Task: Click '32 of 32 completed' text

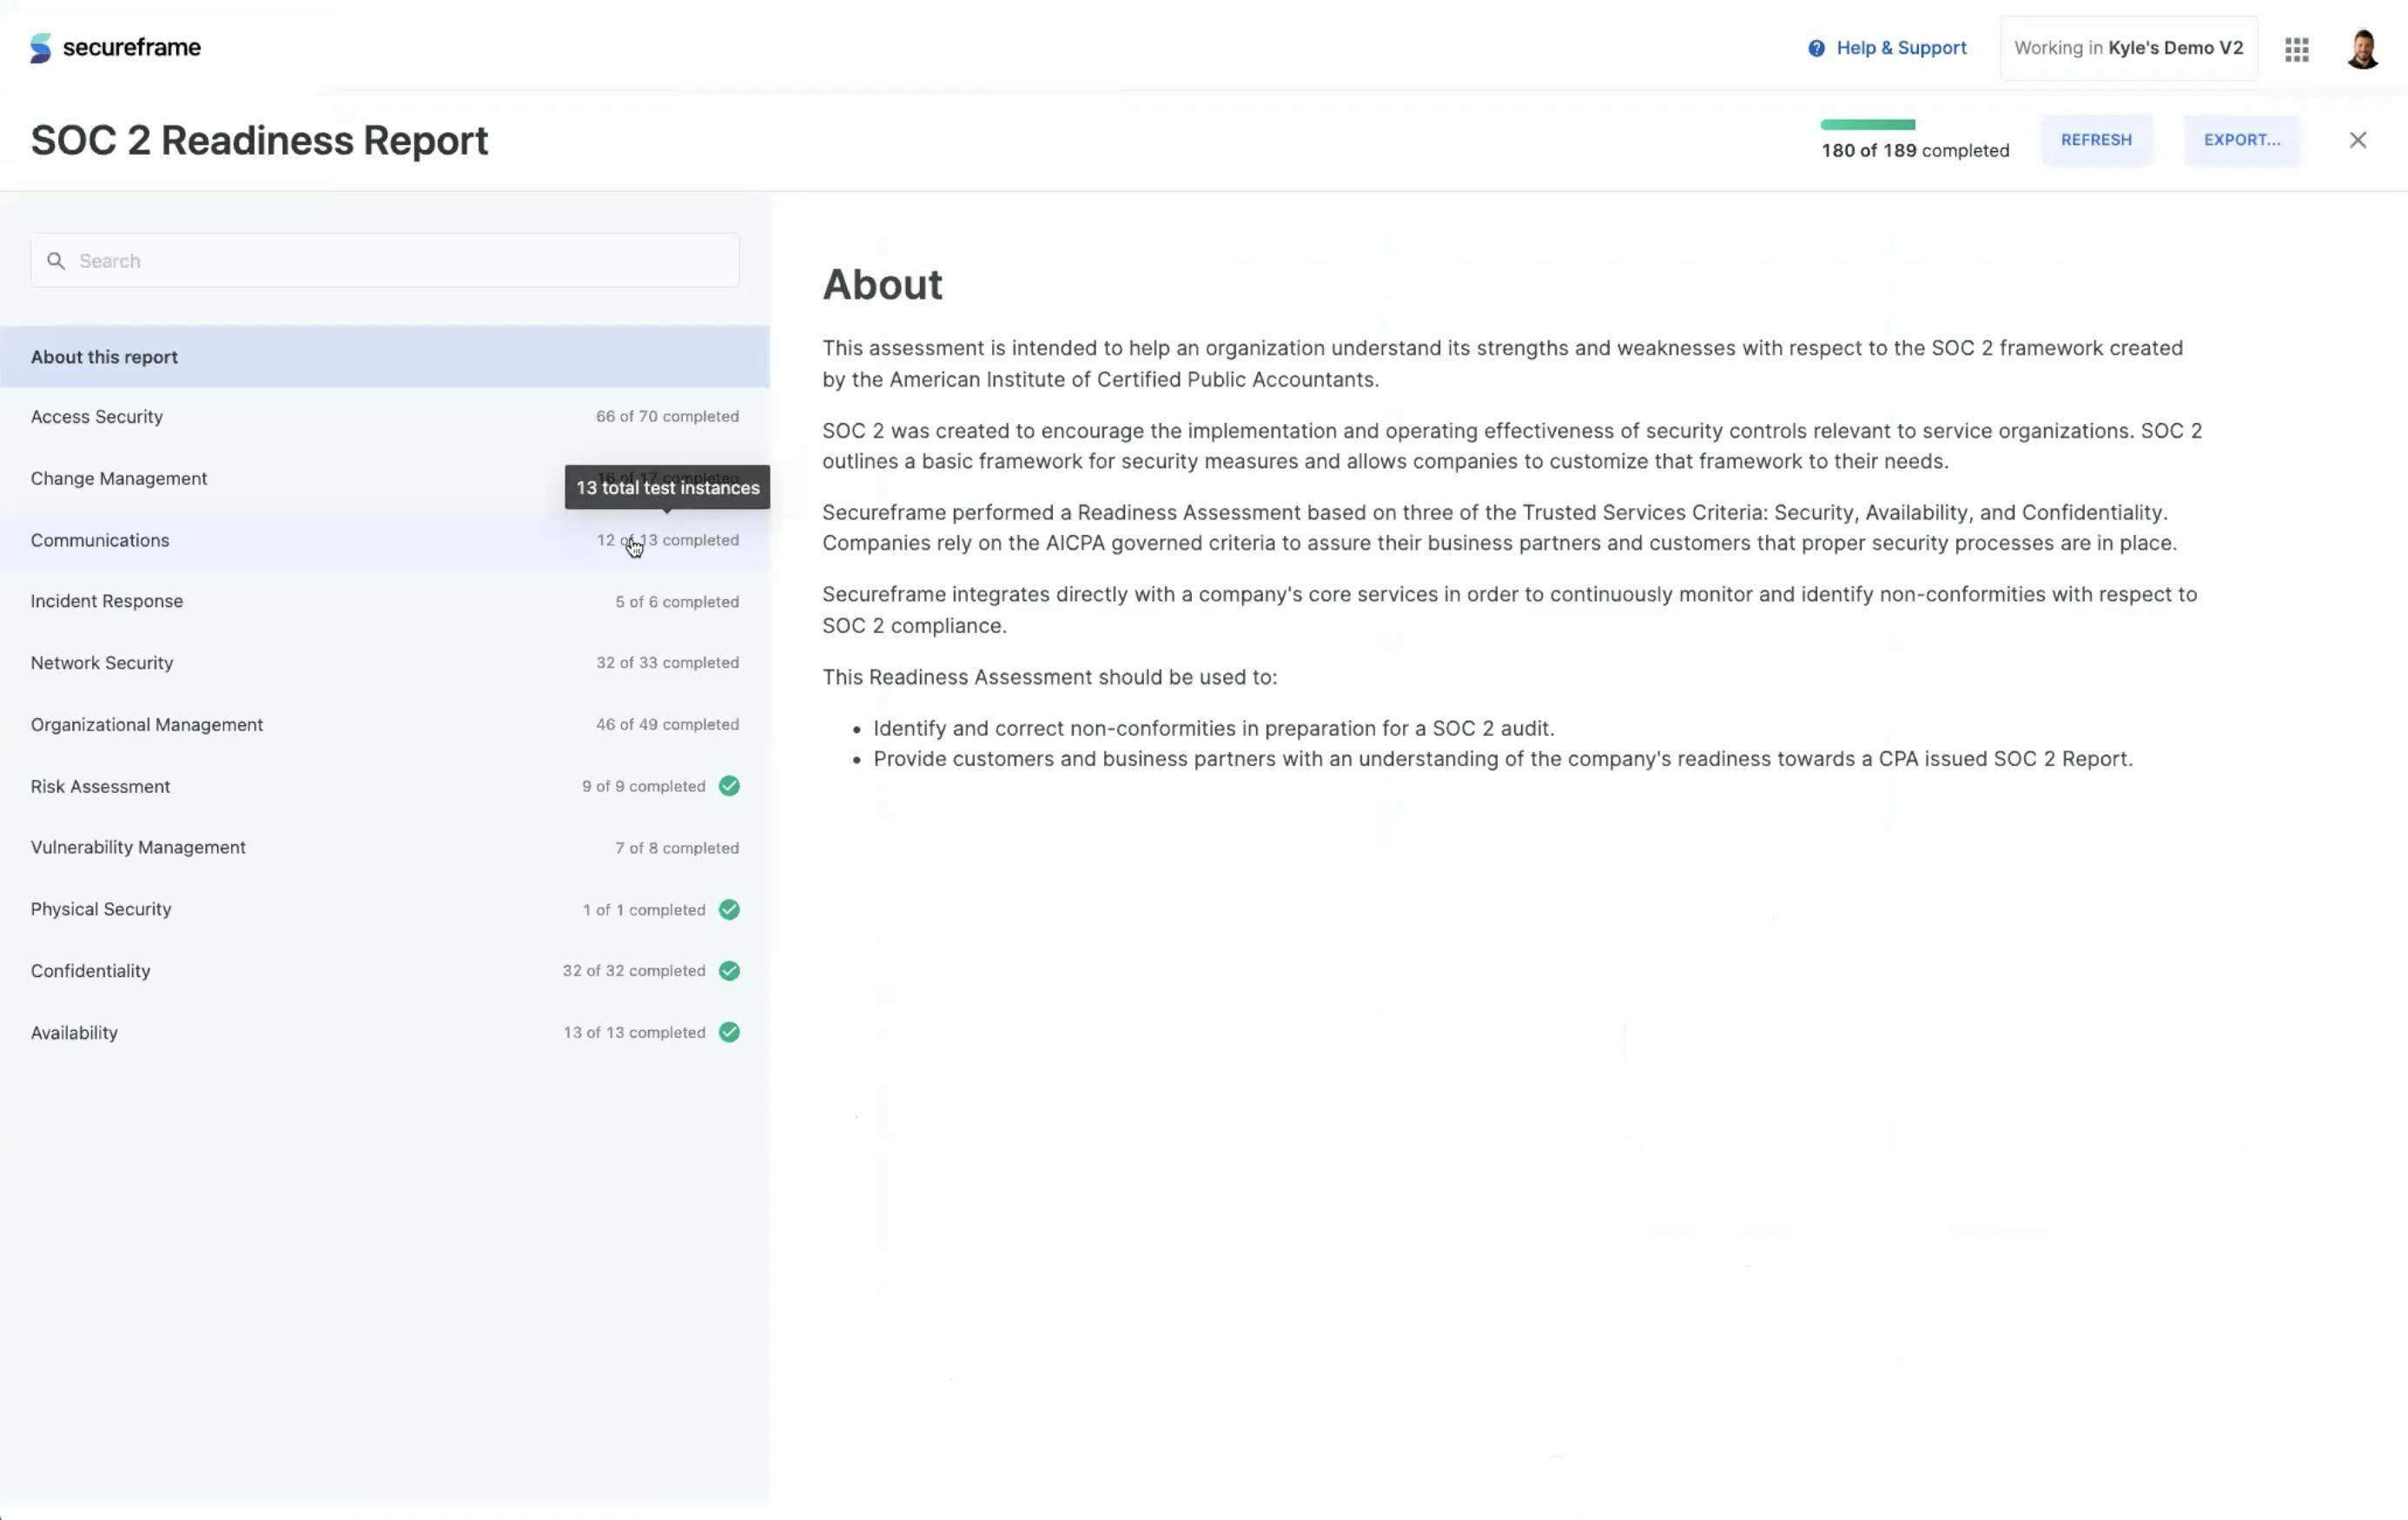Action: point(633,971)
